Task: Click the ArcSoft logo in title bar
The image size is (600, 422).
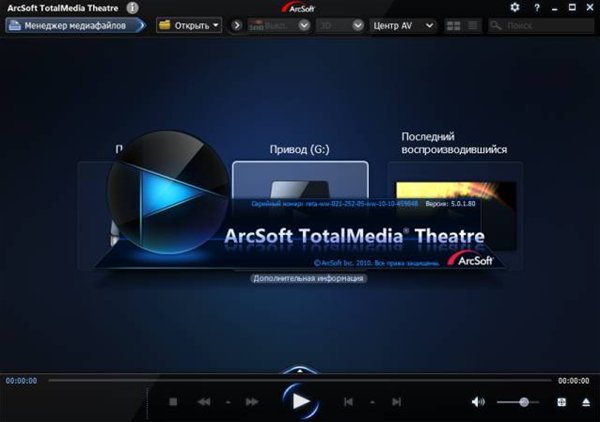Action: [298, 8]
